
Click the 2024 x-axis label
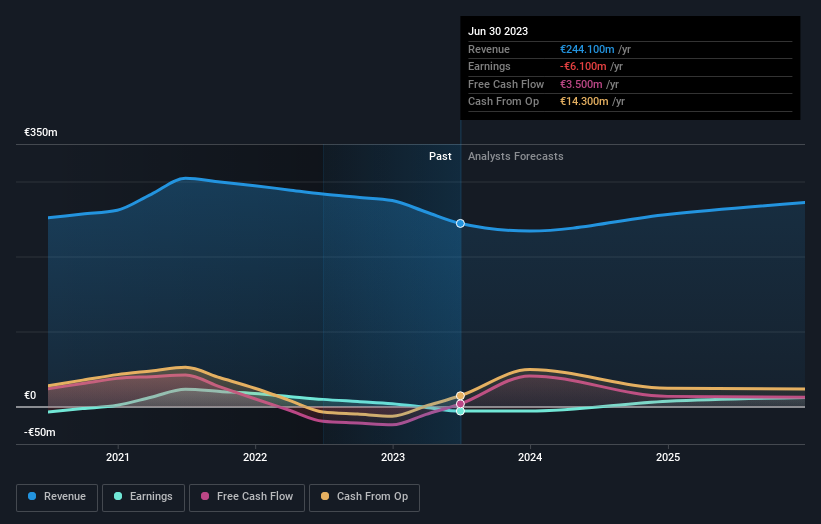[x=530, y=458]
